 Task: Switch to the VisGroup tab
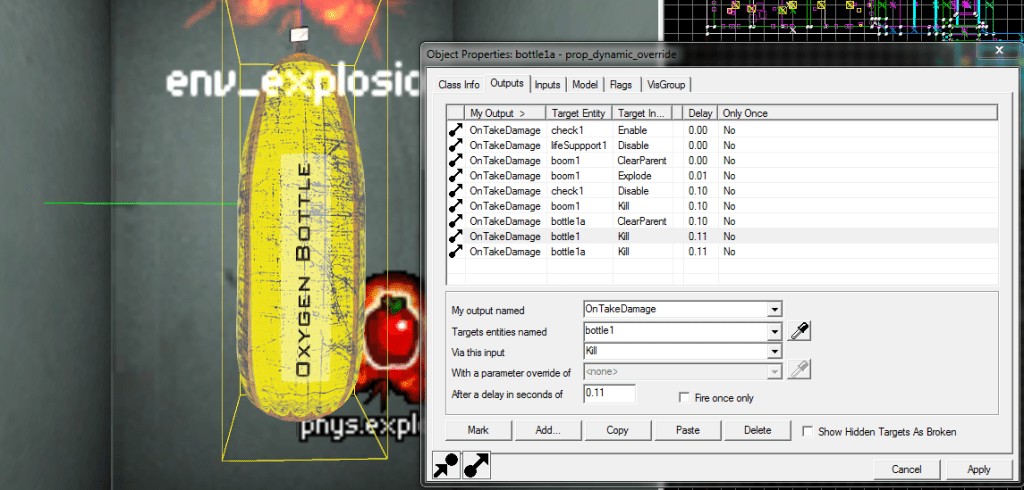pos(666,84)
